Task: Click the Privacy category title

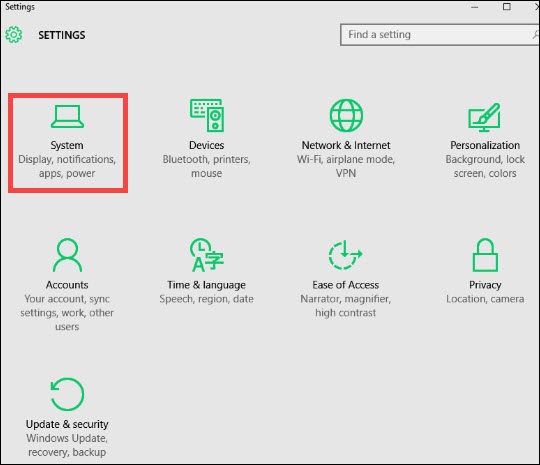Action: (485, 285)
